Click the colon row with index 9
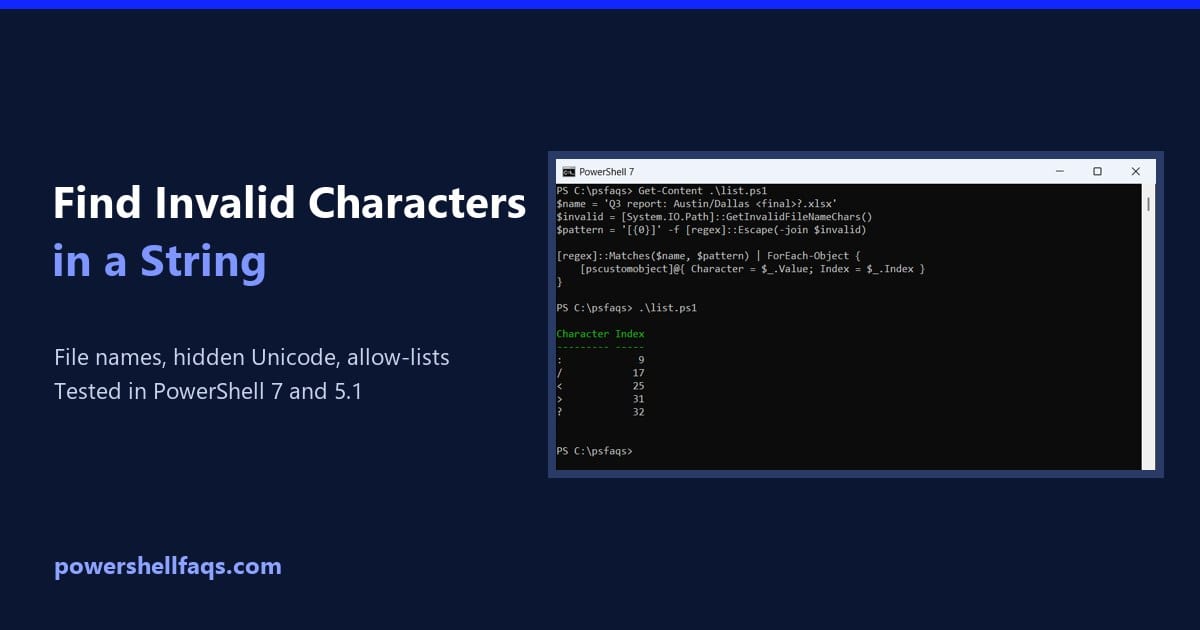The height and width of the screenshot is (630, 1200). [x=600, y=360]
